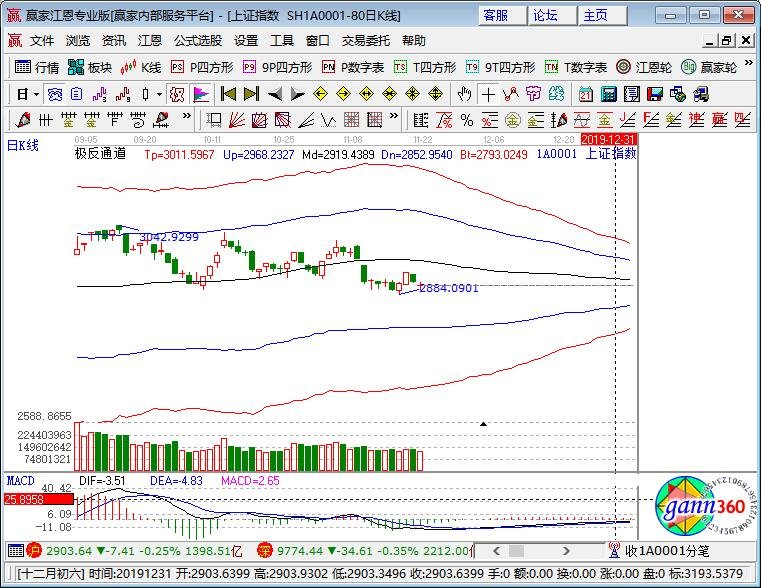Click the save floppy disk icon
Screen dimensions: 761x588
click(655, 94)
